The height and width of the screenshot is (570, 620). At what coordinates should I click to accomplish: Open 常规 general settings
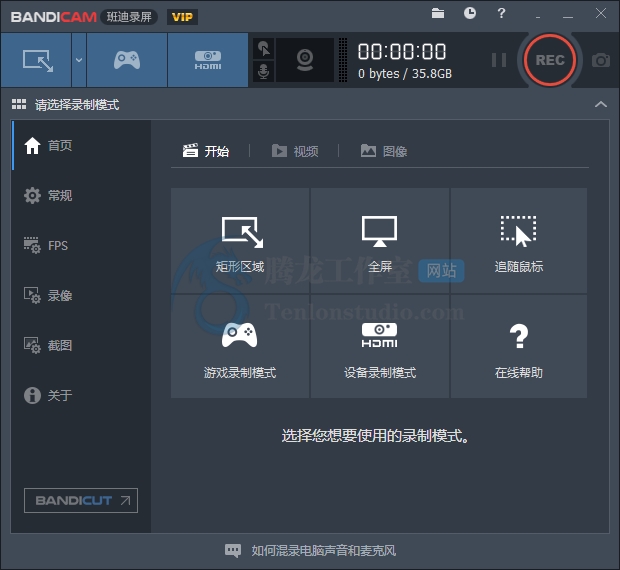point(81,195)
